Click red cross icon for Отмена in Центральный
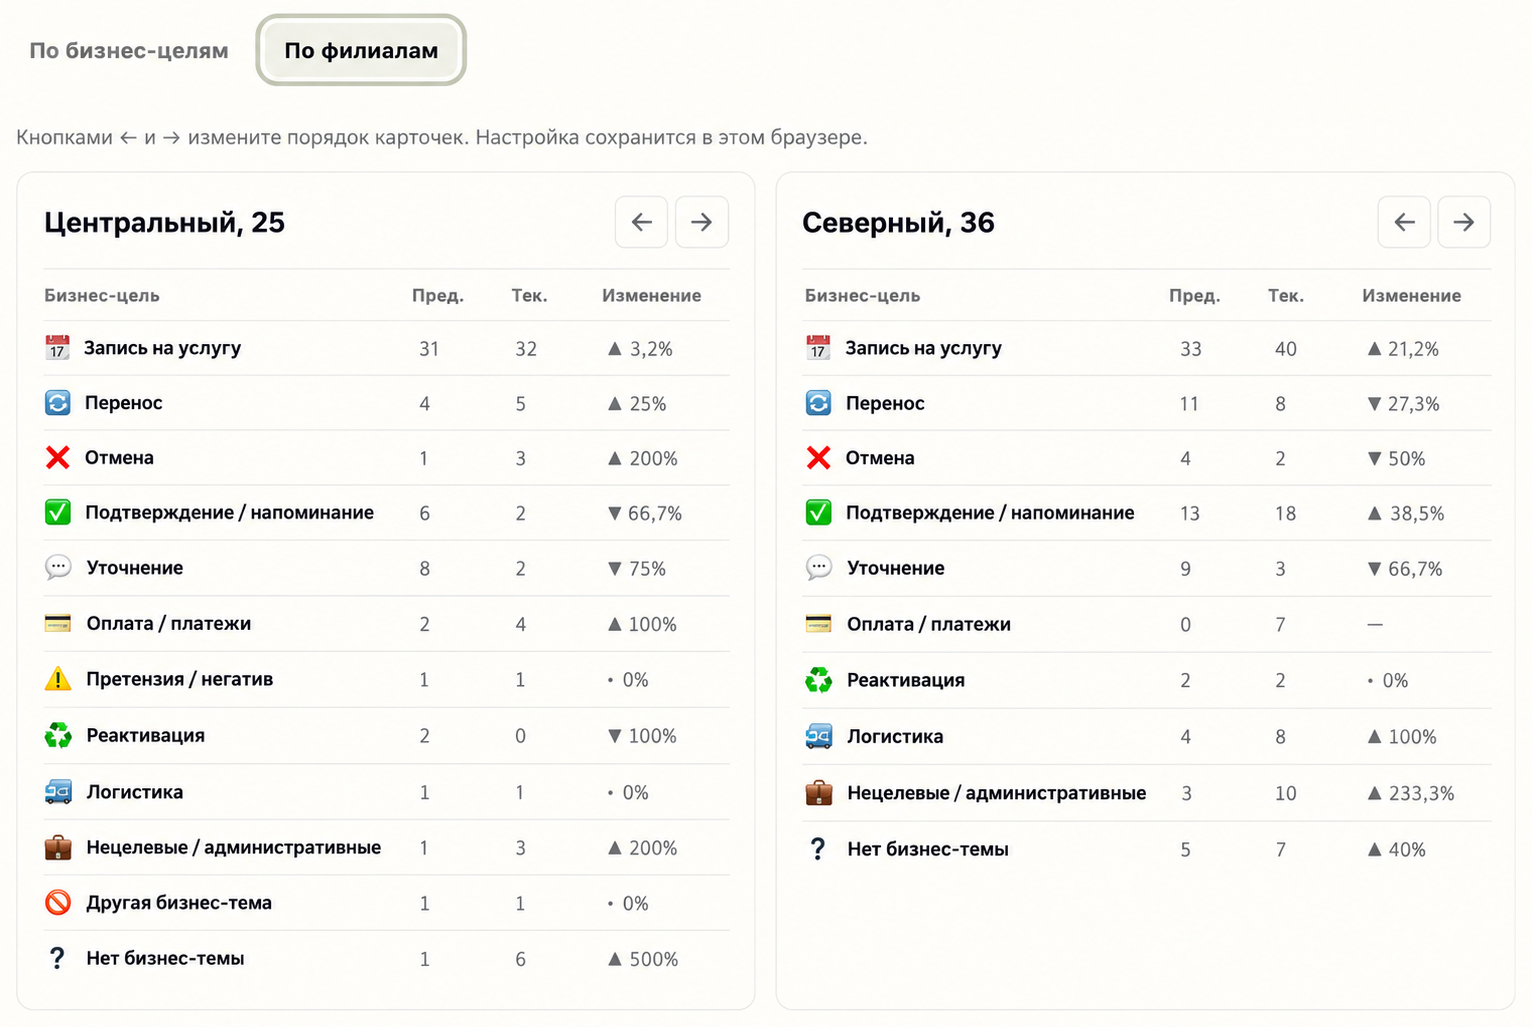 click(x=58, y=458)
